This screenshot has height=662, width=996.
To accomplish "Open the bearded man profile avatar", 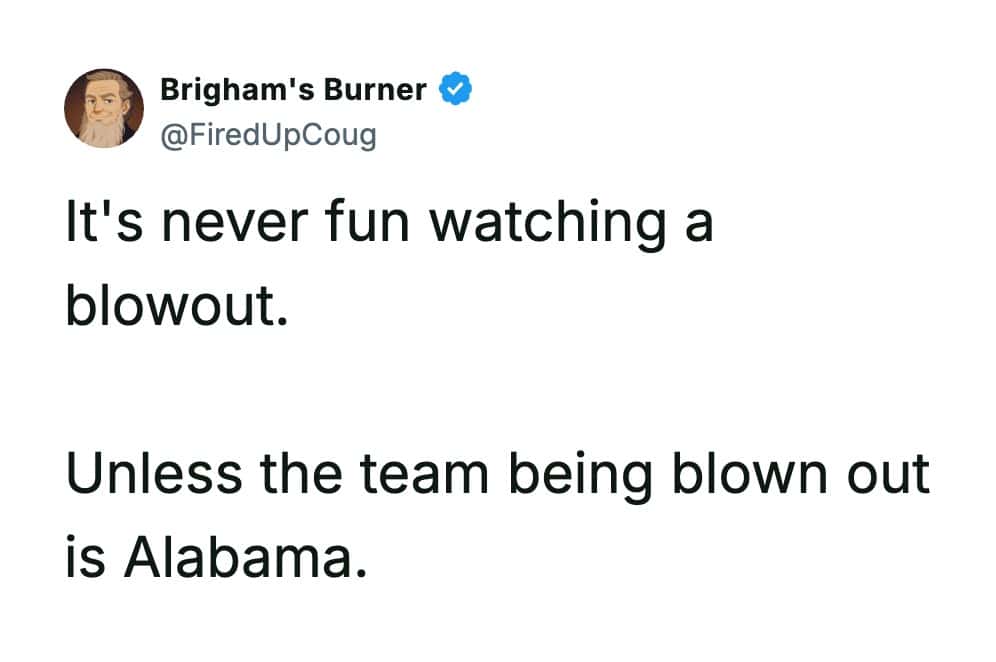I will click(104, 110).
